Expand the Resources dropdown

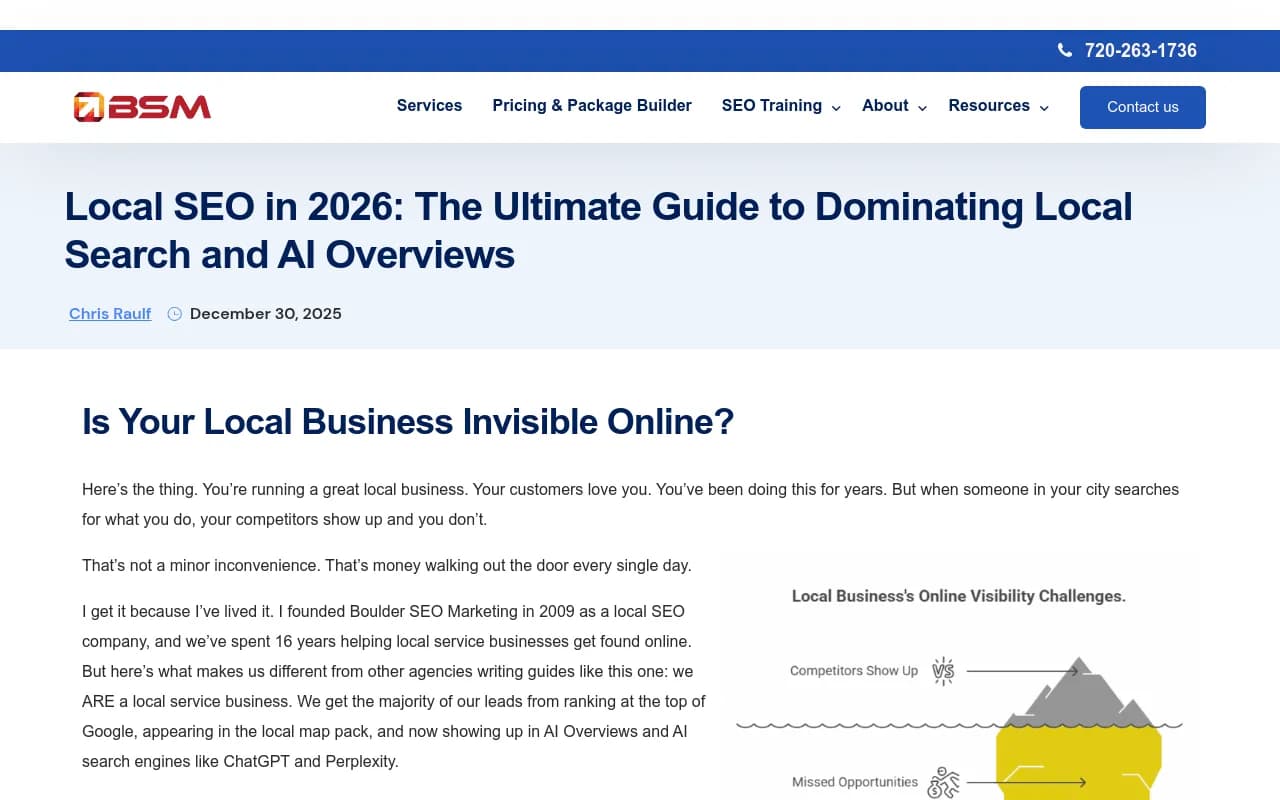(x=1044, y=107)
